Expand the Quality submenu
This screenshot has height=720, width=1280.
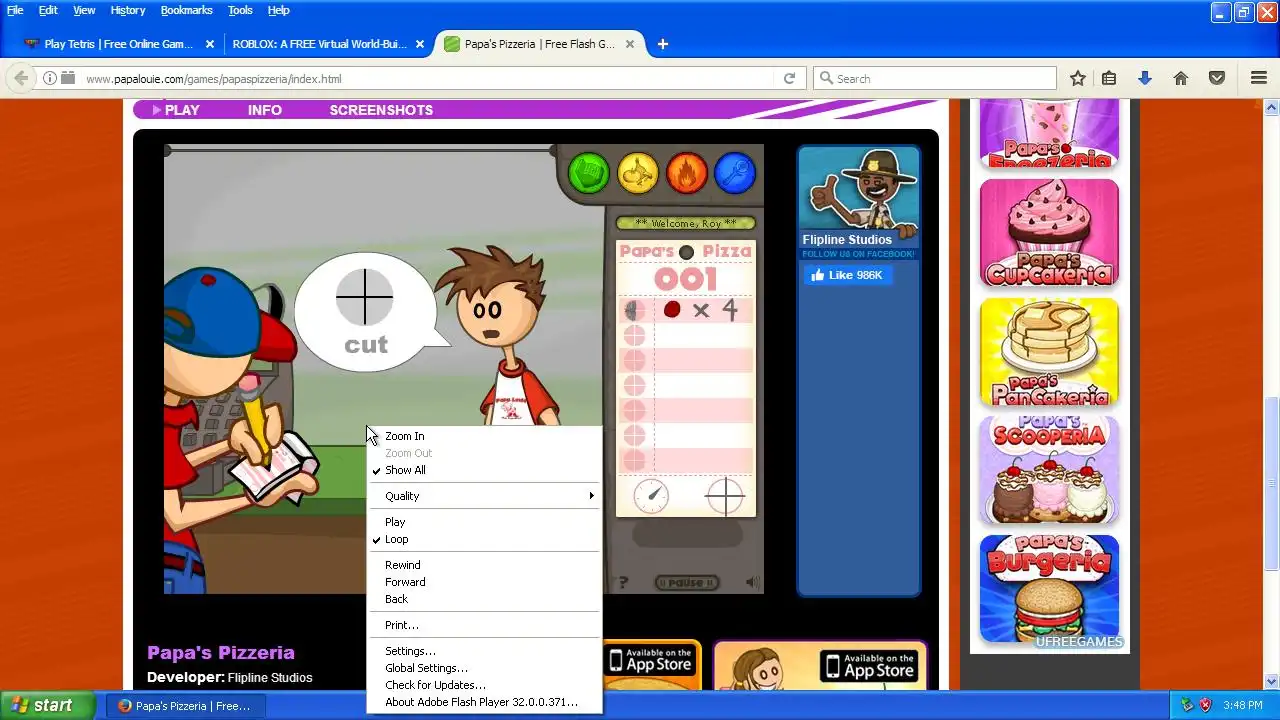(485, 496)
